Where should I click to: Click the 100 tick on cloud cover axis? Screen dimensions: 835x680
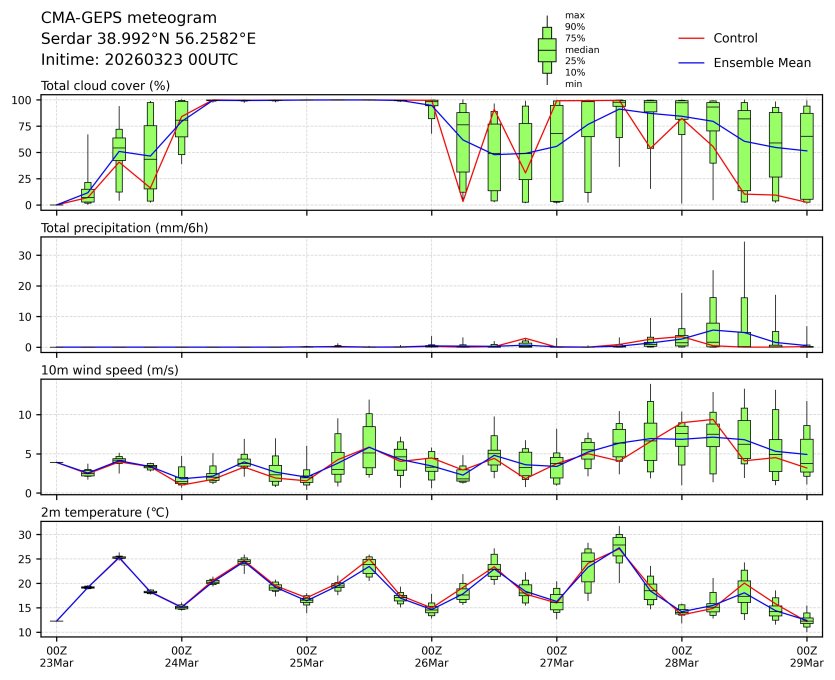(25, 100)
